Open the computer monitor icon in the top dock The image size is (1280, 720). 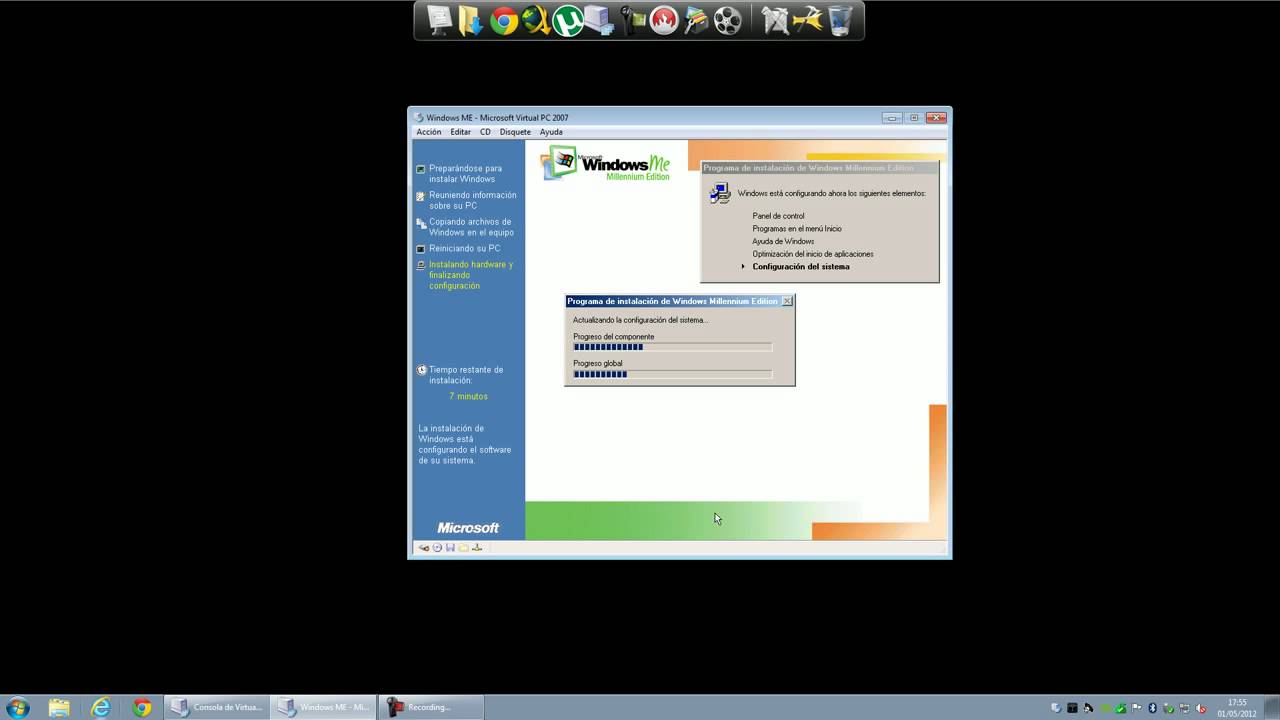point(439,20)
